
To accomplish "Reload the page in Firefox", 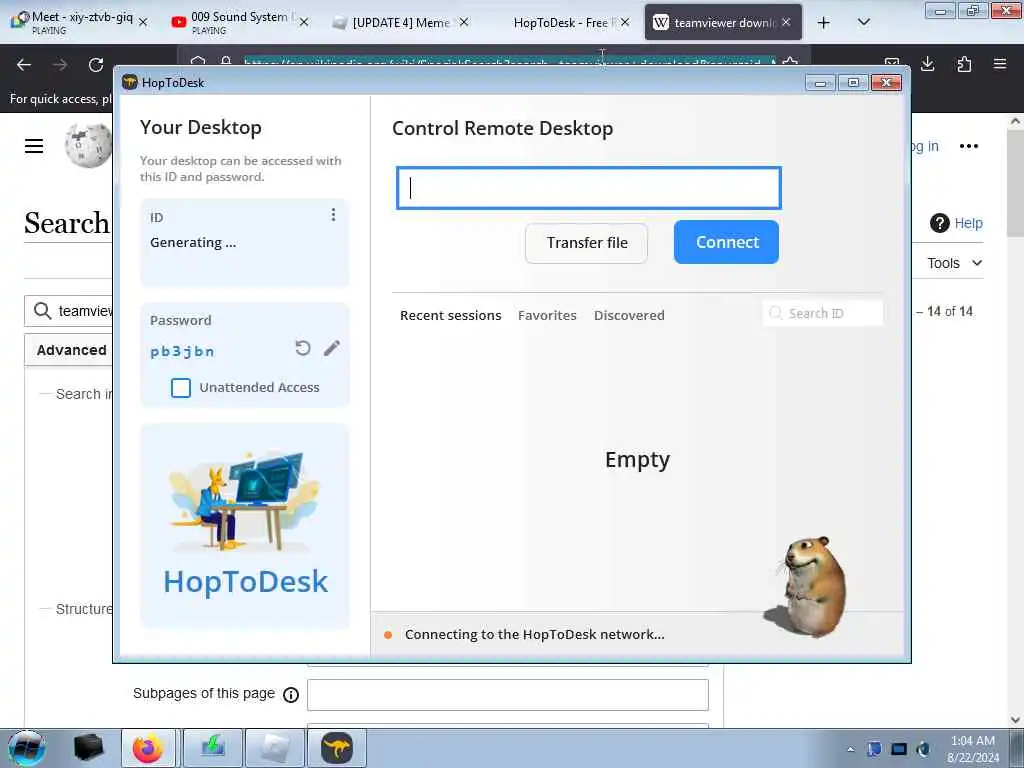I will [96, 65].
